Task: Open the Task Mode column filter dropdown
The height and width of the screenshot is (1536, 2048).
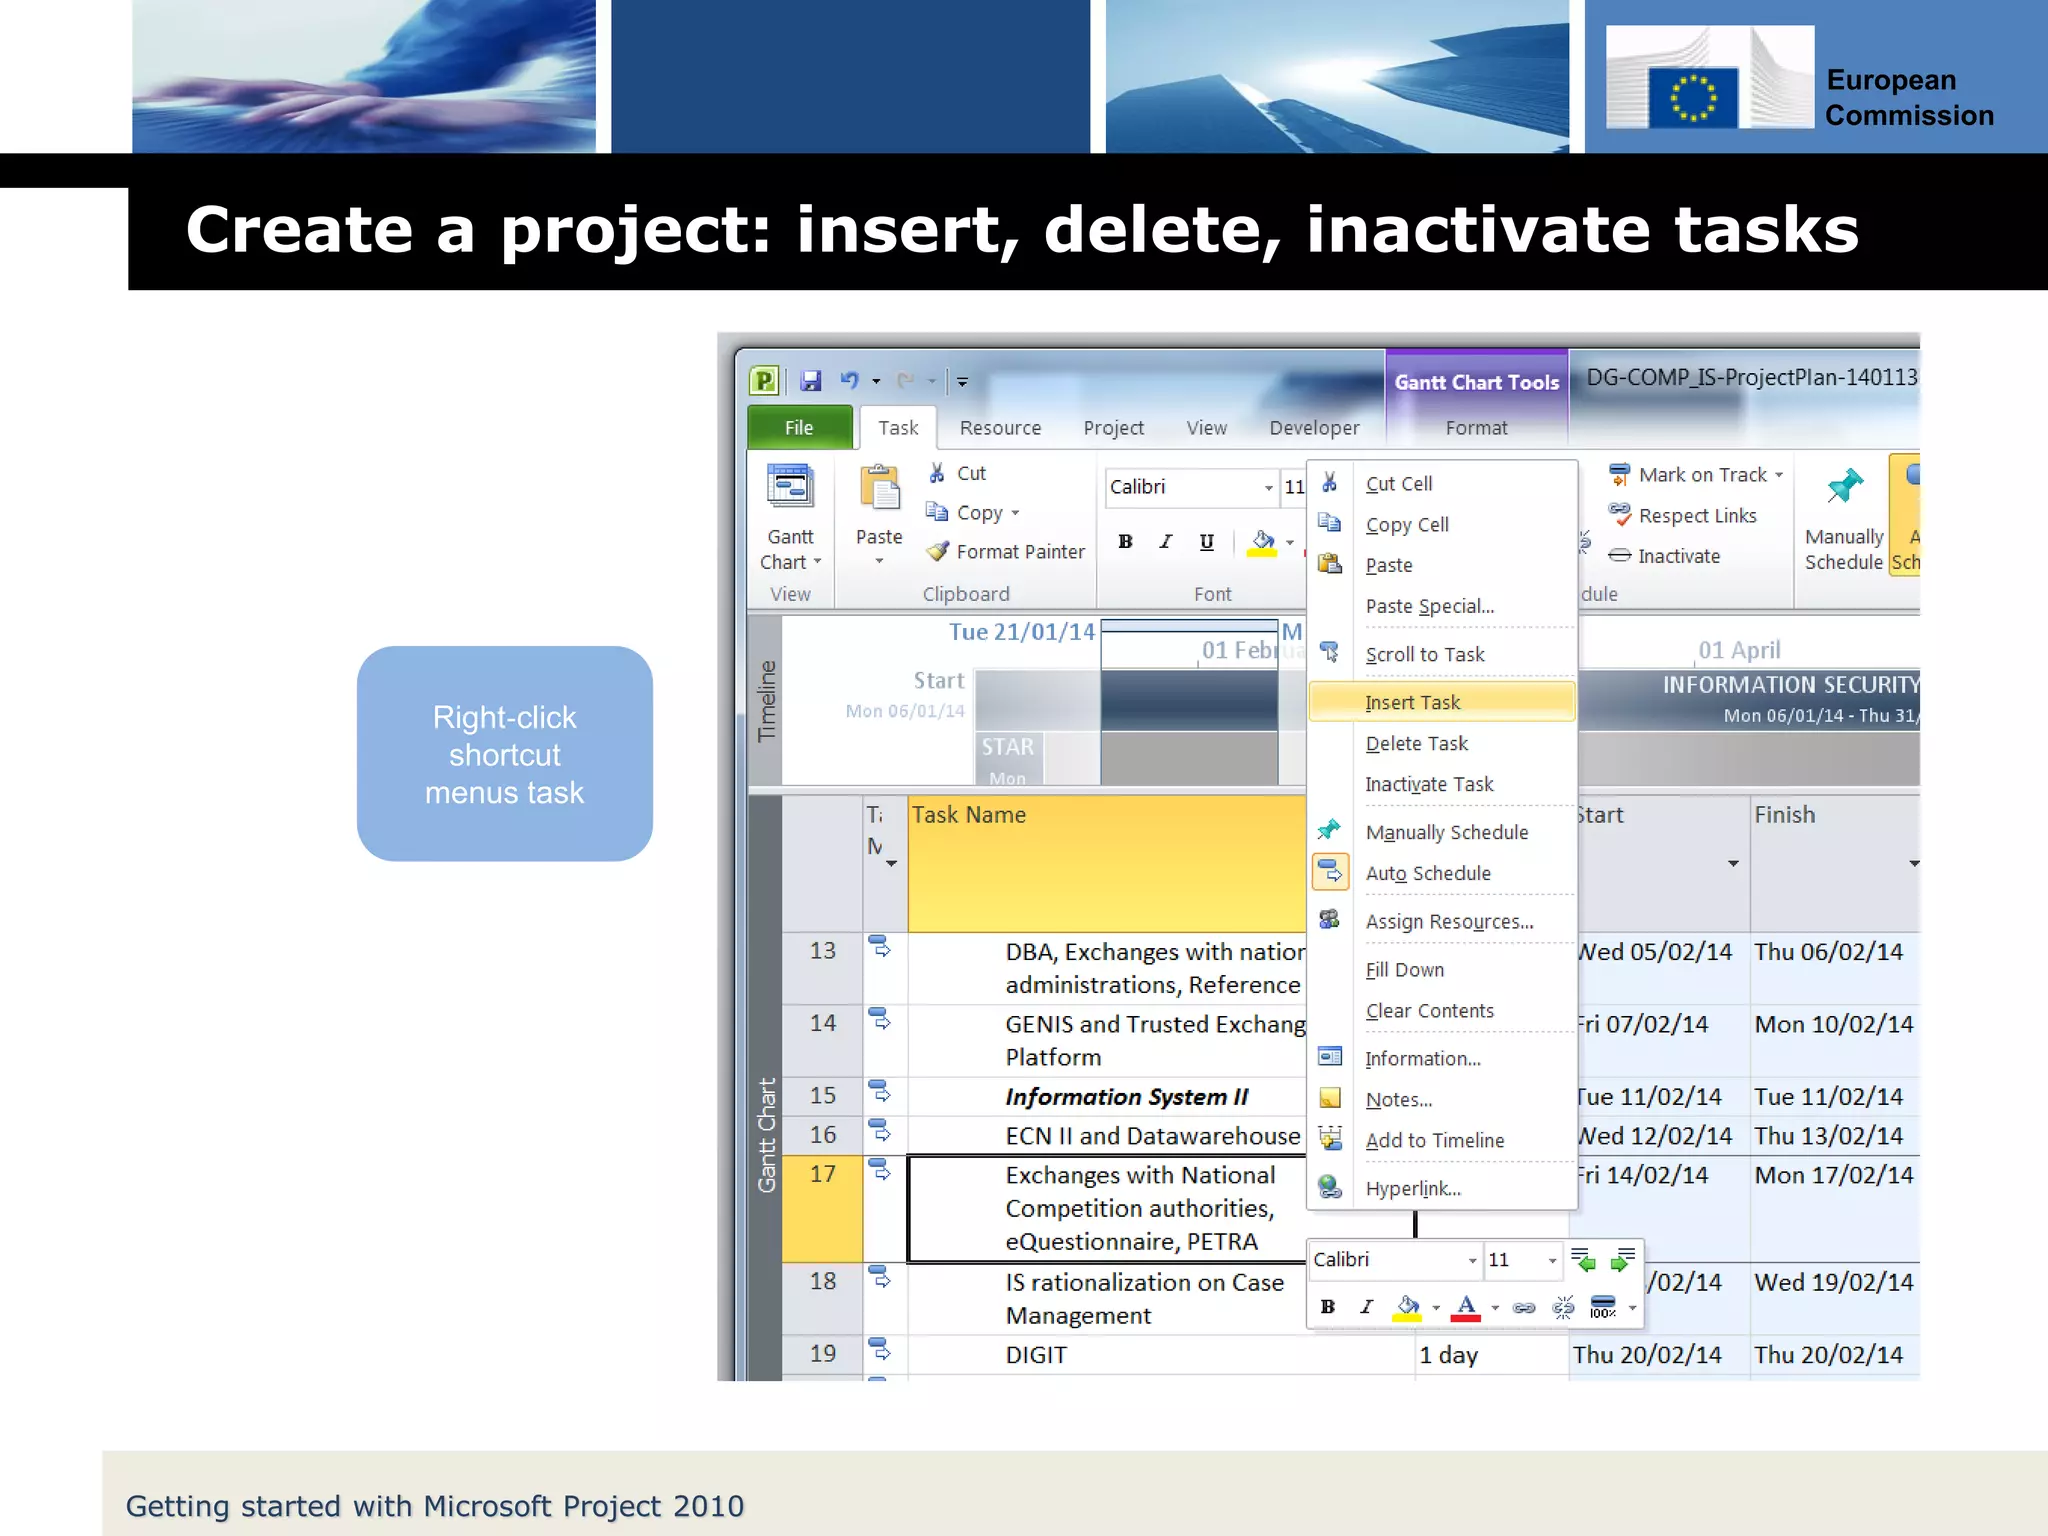Action: (x=891, y=863)
